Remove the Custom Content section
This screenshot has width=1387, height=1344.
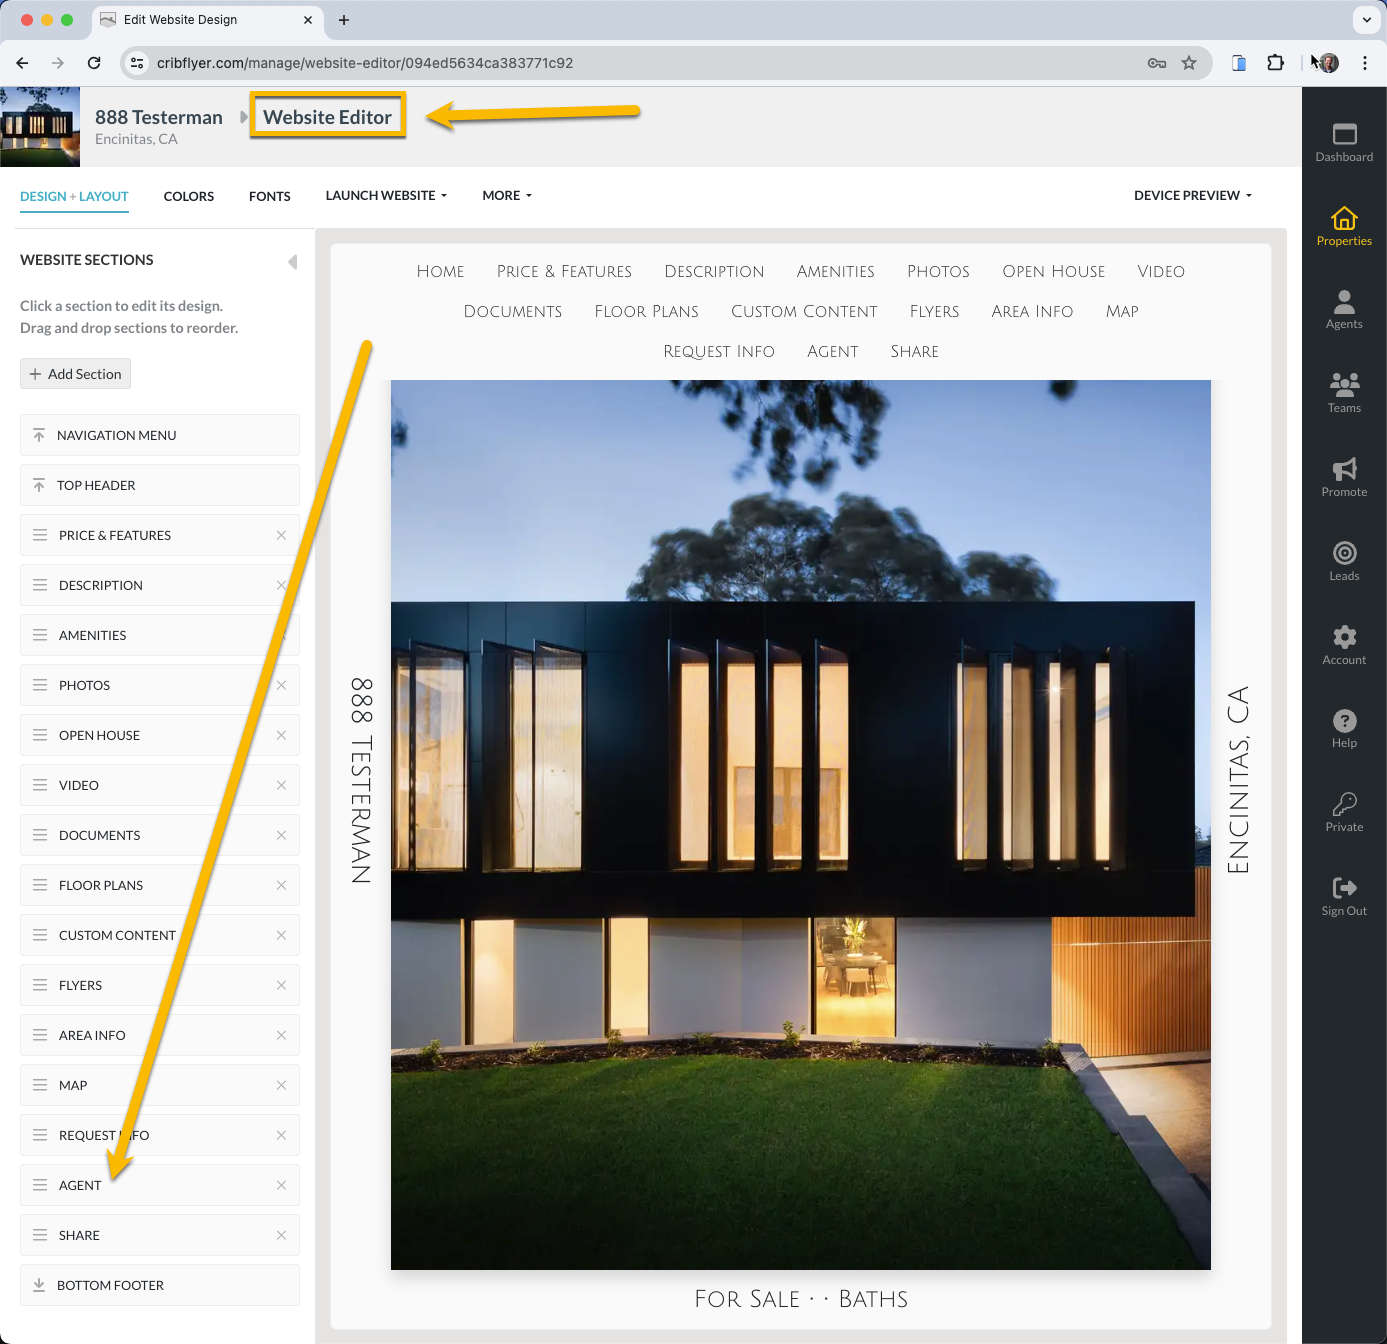(x=281, y=935)
